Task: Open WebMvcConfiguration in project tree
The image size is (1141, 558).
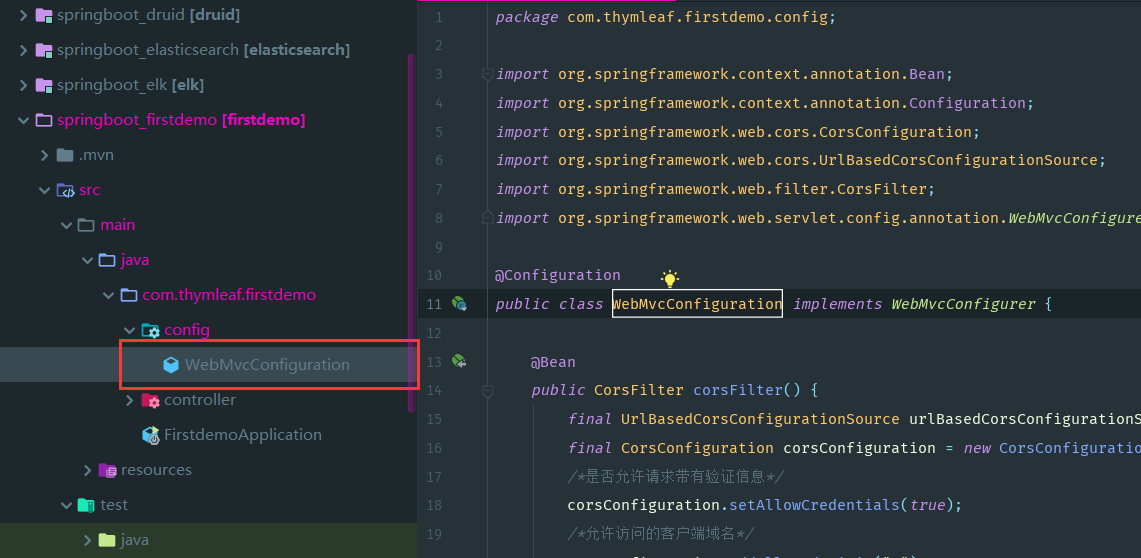Action: [267, 364]
